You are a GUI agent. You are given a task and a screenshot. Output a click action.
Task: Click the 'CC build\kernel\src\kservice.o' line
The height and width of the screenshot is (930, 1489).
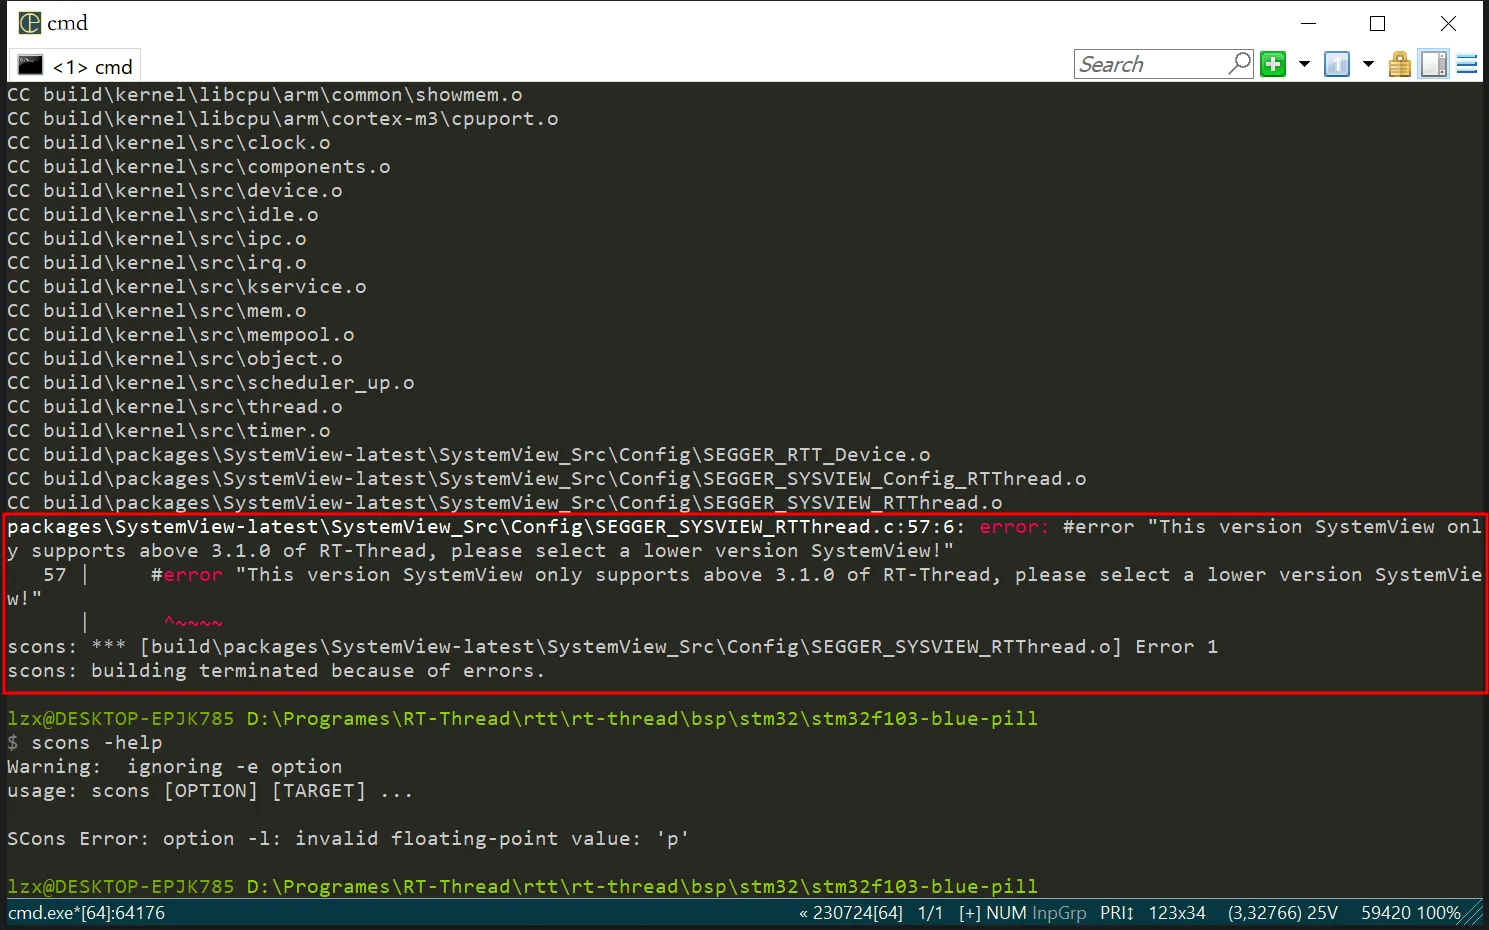(x=187, y=287)
